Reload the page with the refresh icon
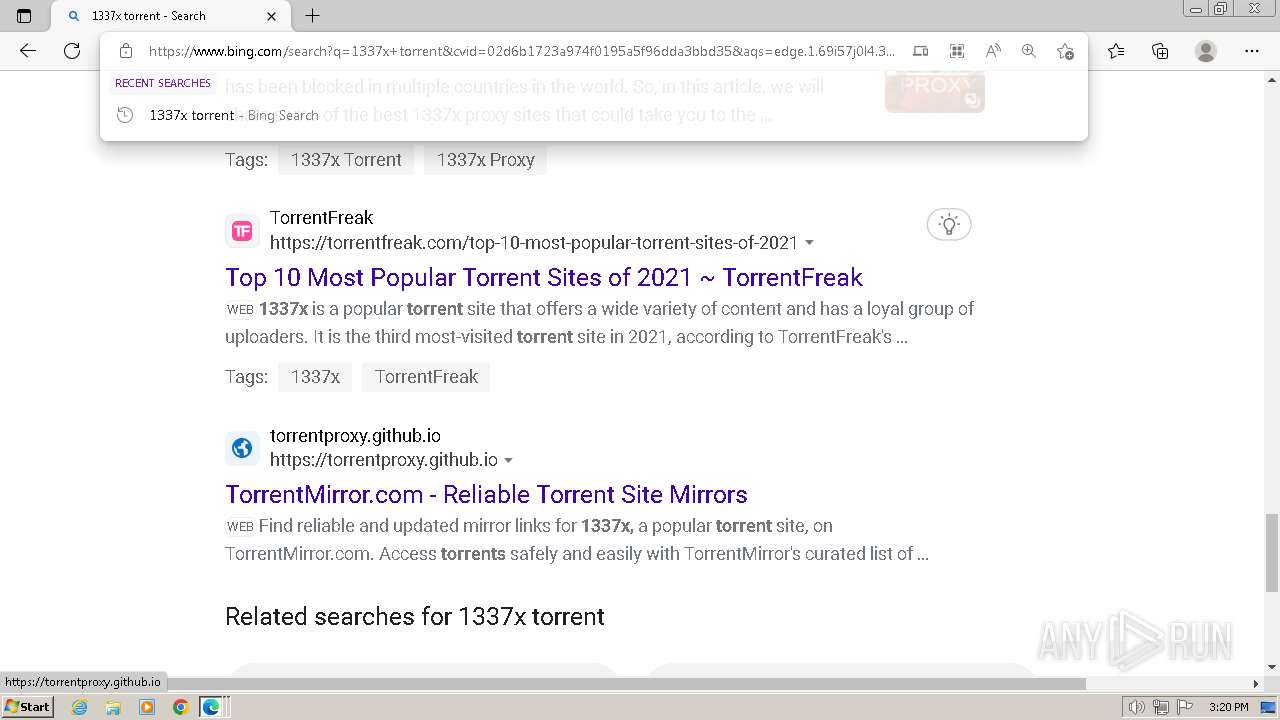The width and height of the screenshot is (1280, 720). click(72, 51)
